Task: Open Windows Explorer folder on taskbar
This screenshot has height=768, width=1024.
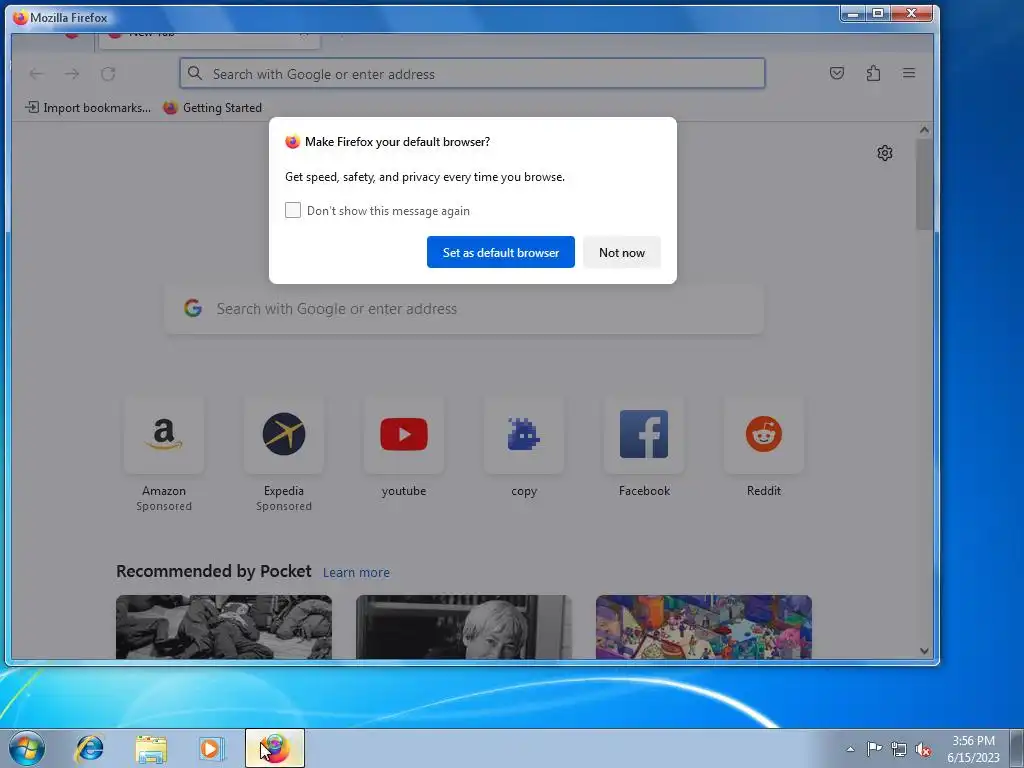Action: pyautogui.click(x=151, y=748)
